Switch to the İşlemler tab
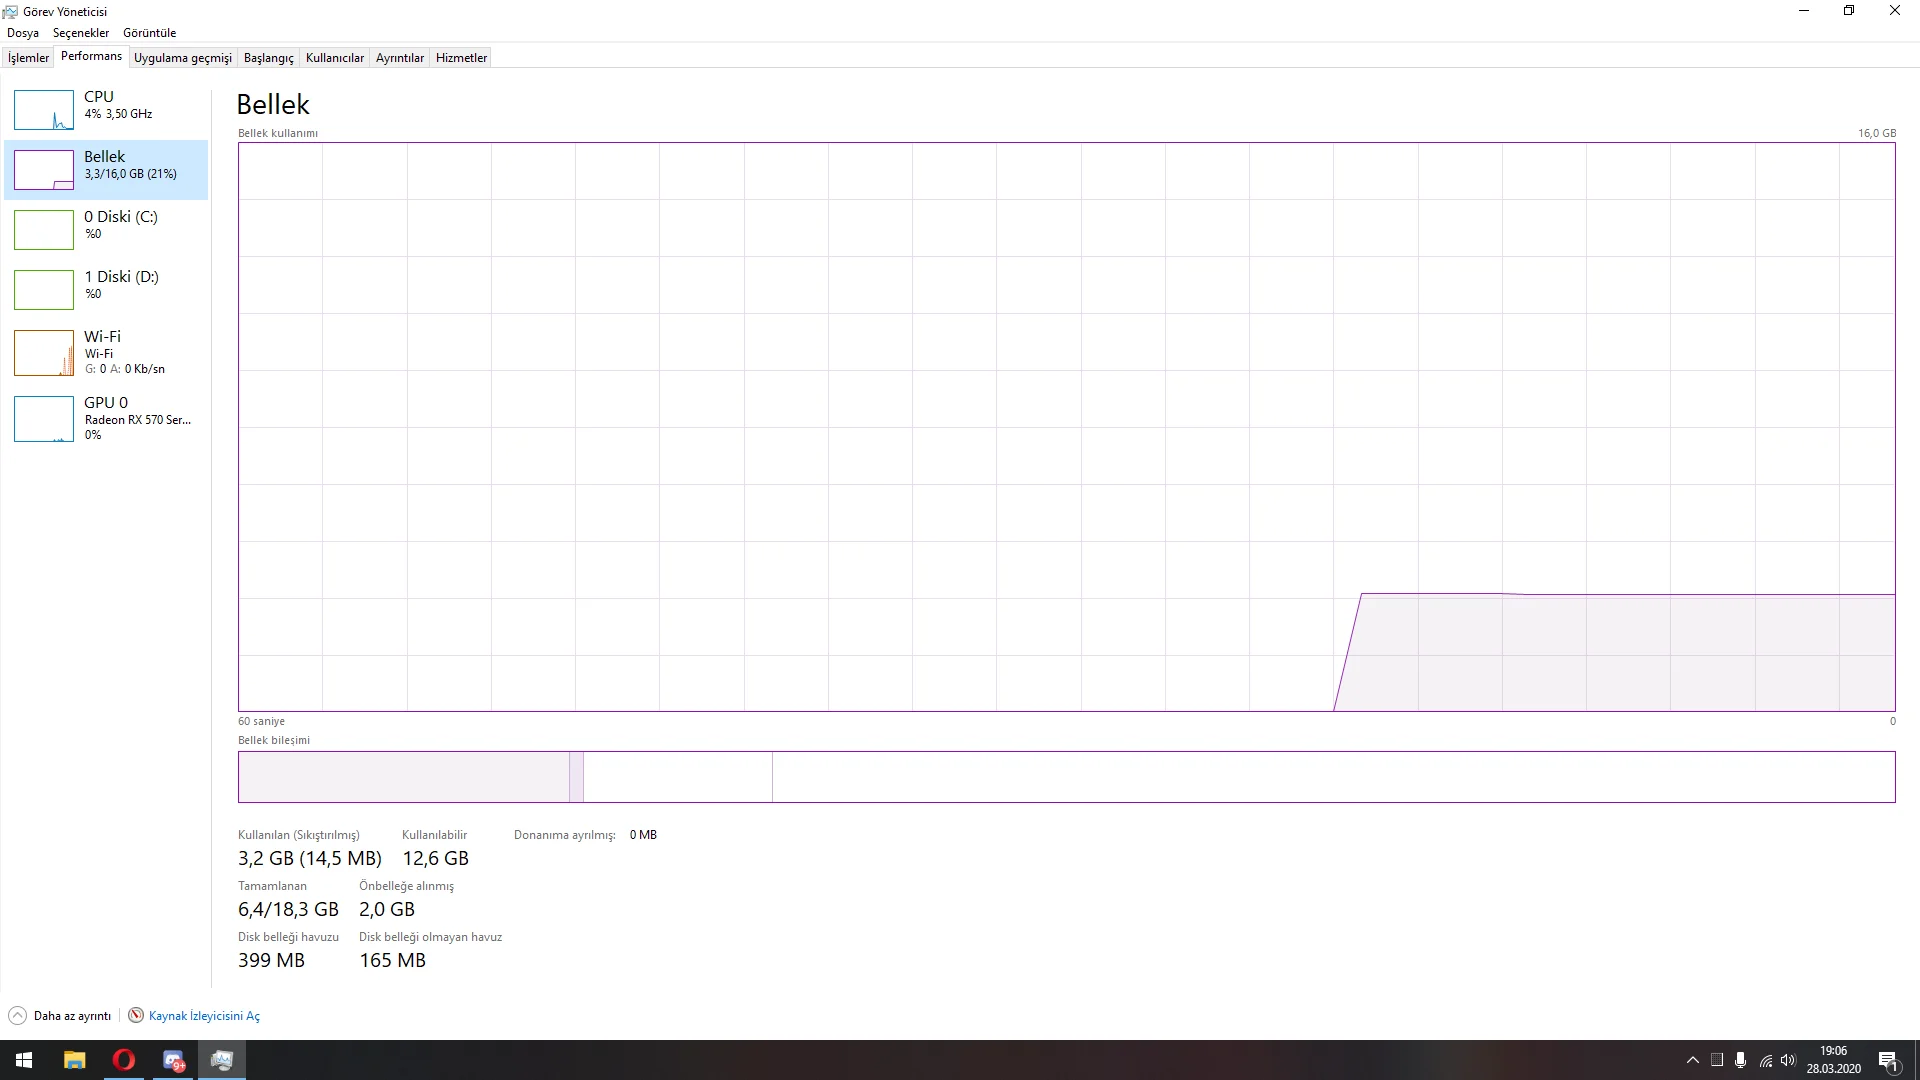The height and width of the screenshot is (1080, 1920). [x=28, y=58]
